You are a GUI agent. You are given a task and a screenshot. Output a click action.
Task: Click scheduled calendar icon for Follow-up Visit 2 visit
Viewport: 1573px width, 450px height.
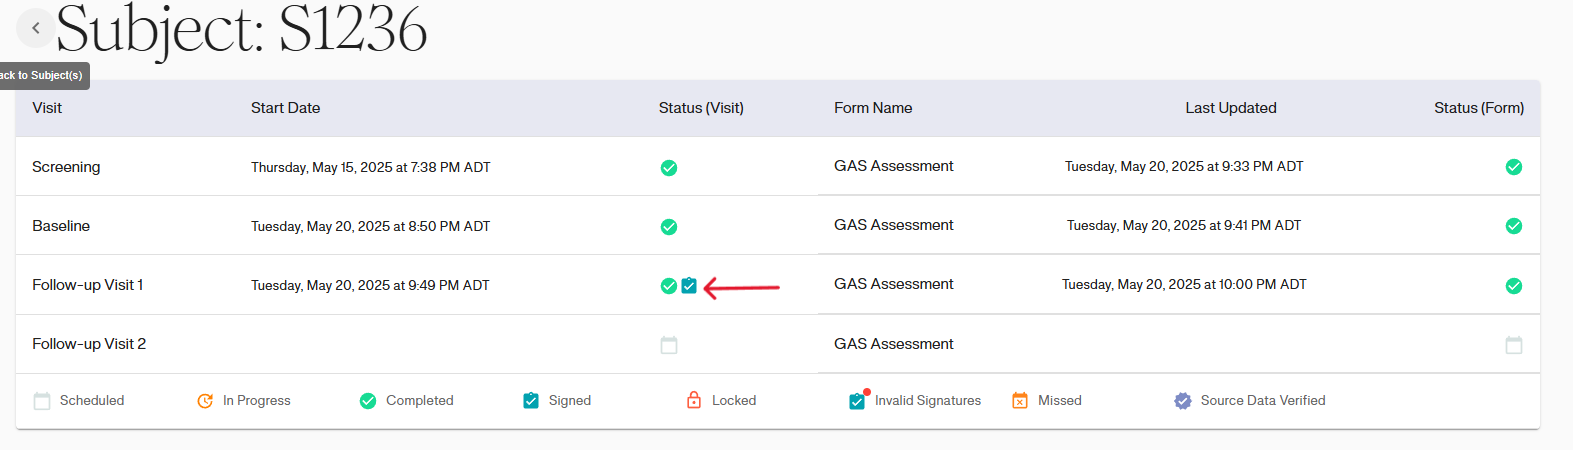[x=669, y=345]
